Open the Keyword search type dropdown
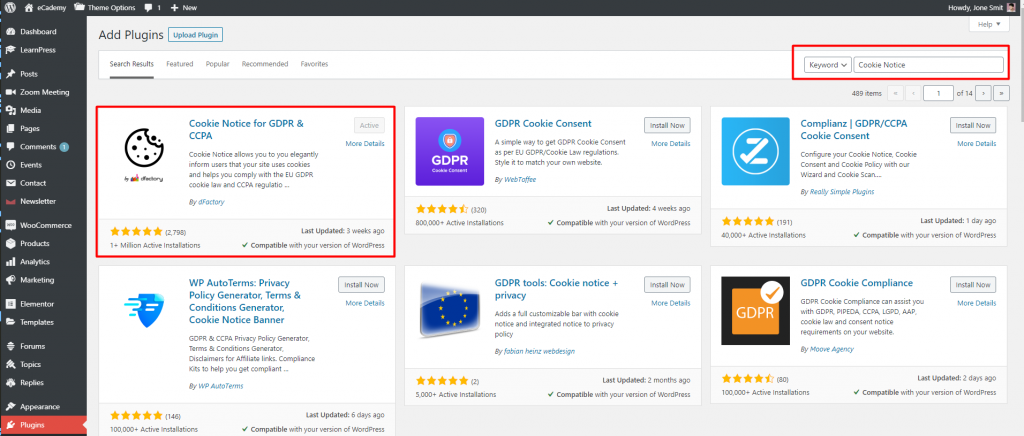1024x436 pixels. coord(827,64)
